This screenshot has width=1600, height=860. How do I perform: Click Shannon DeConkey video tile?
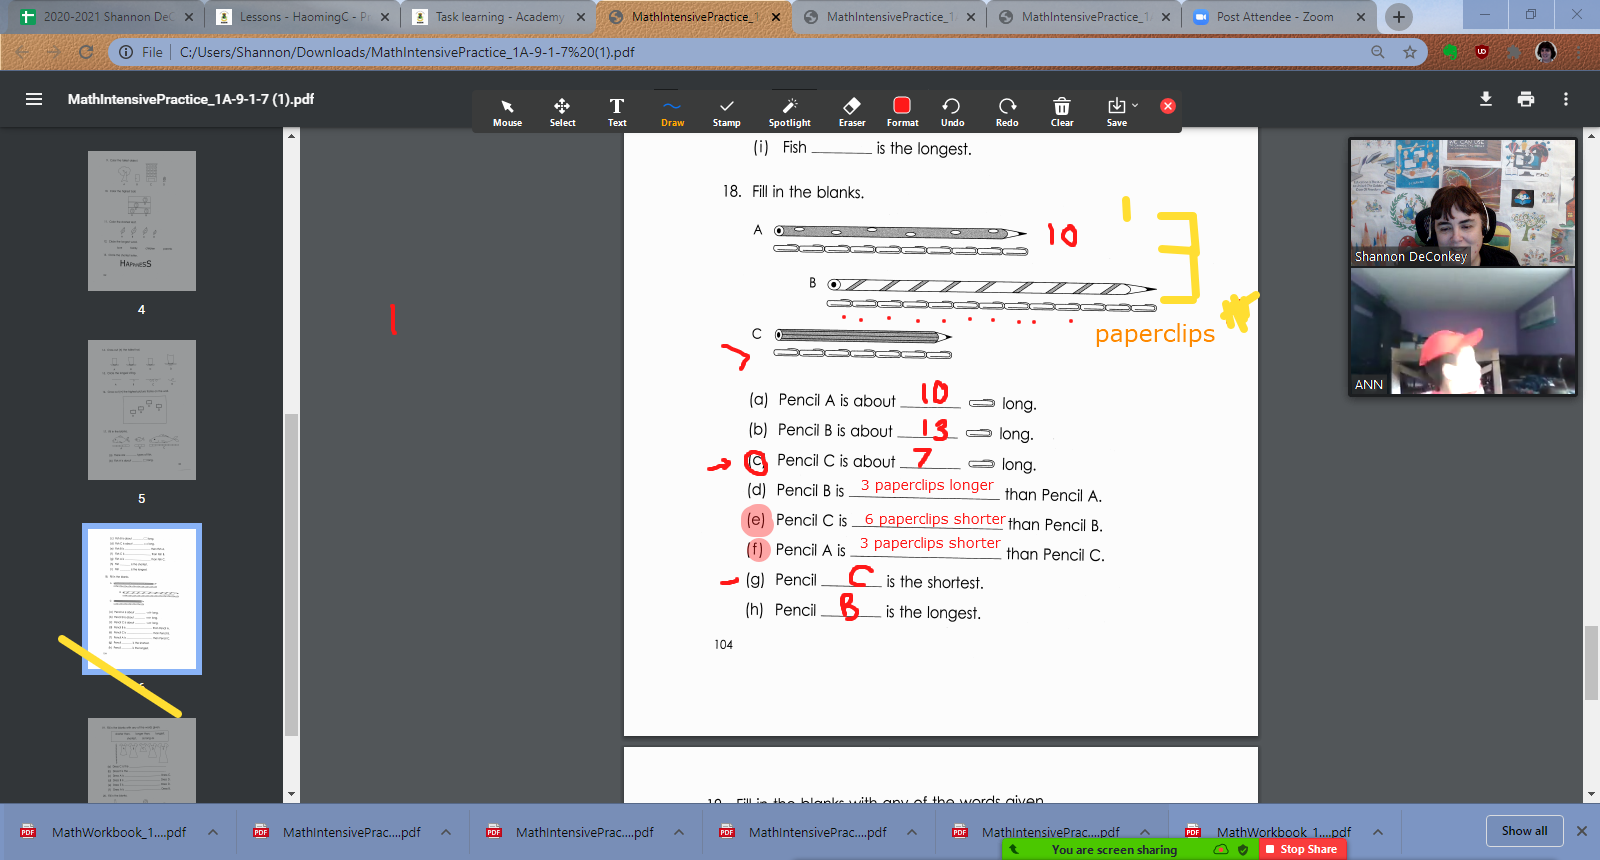[x=1462, y=203]
